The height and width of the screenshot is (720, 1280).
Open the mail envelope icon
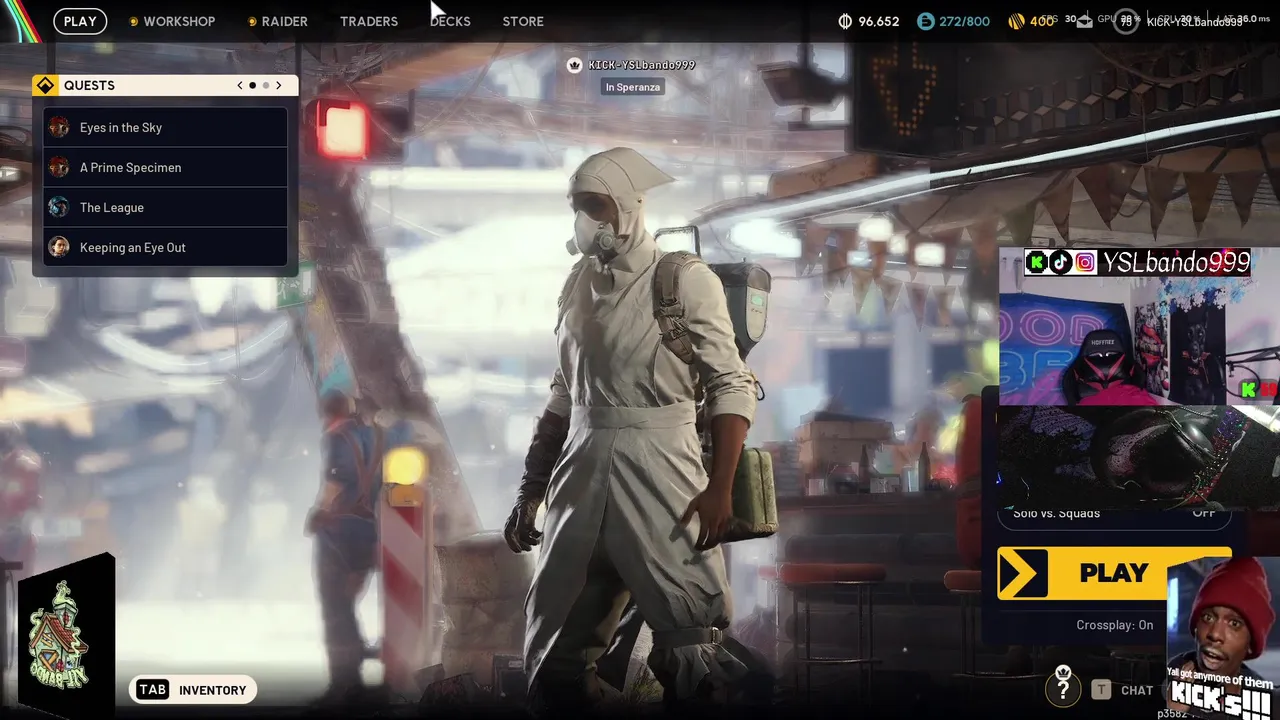1085,22
